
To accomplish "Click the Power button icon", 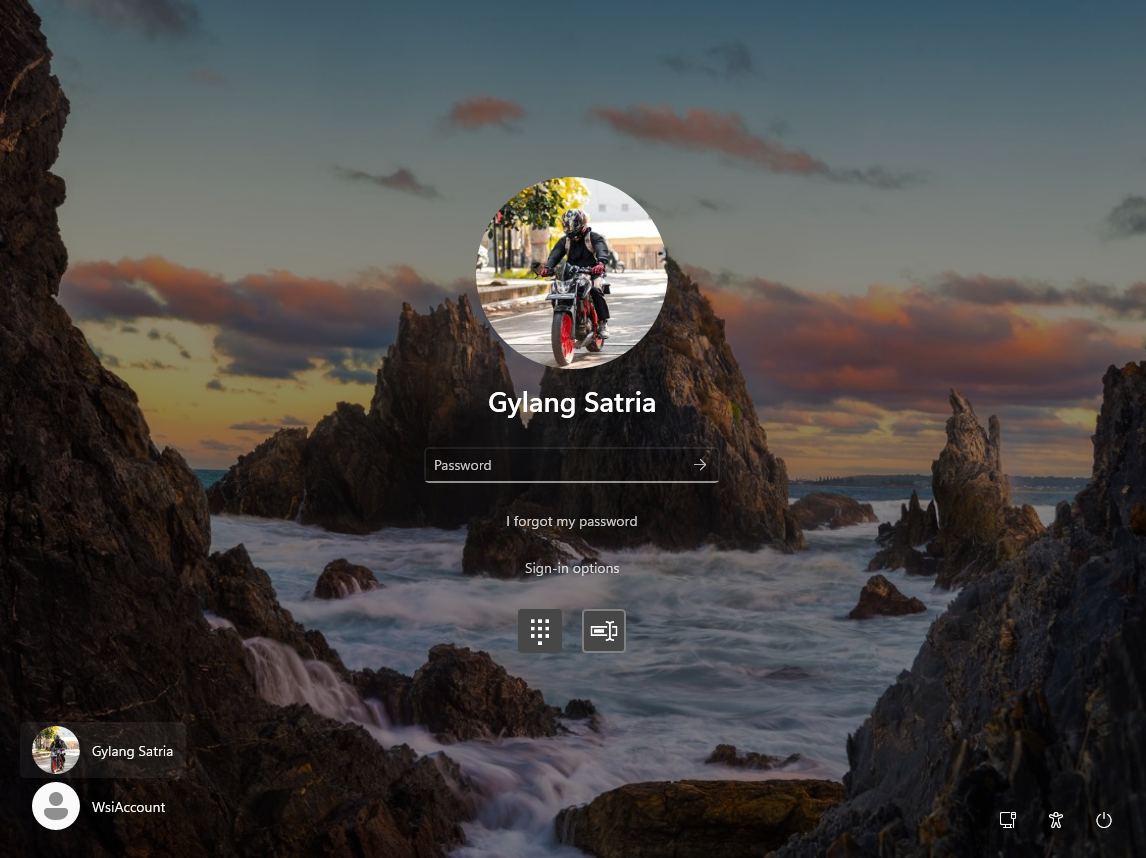I will 1104,820.
